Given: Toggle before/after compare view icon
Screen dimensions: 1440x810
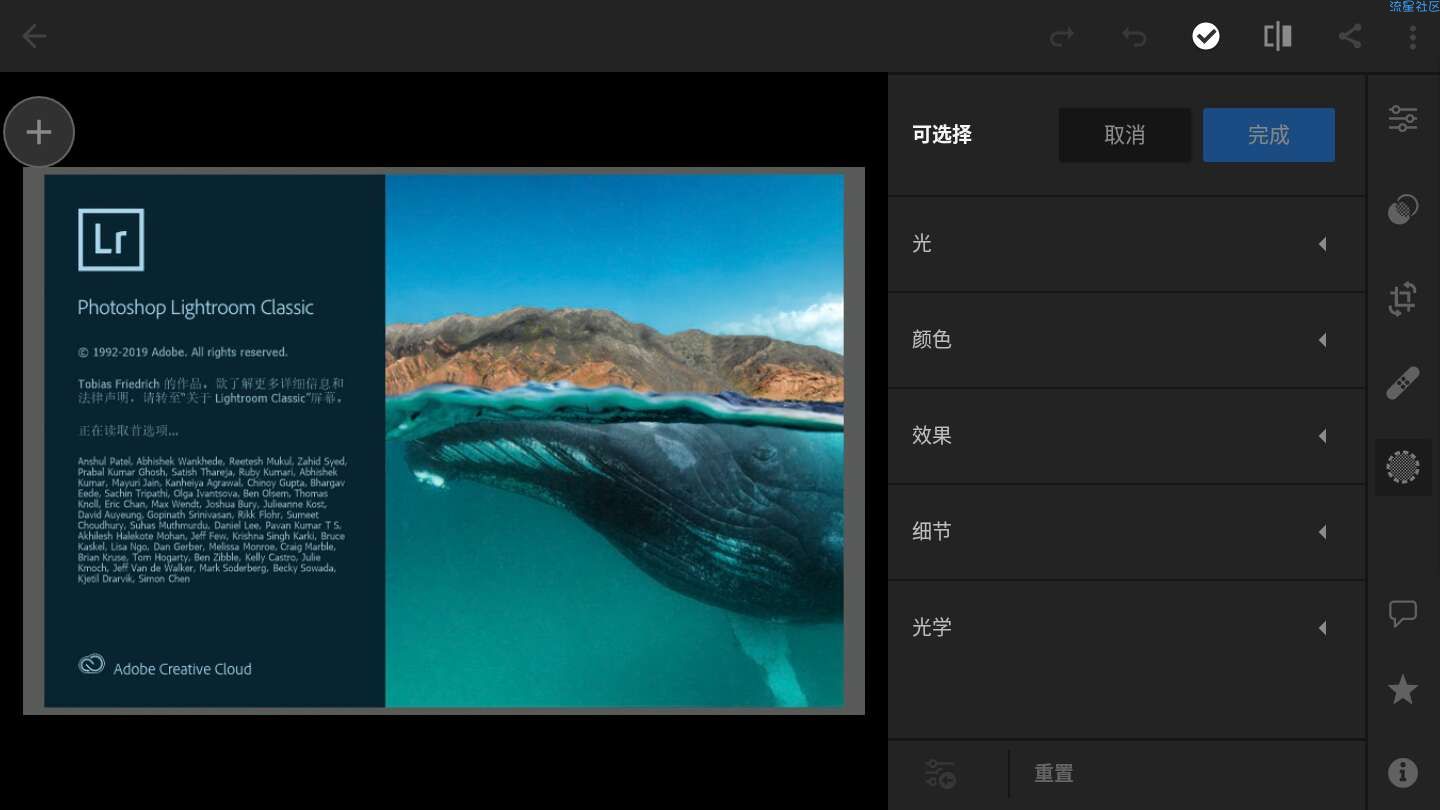Looking at the screenshot, I should 1277,37.
